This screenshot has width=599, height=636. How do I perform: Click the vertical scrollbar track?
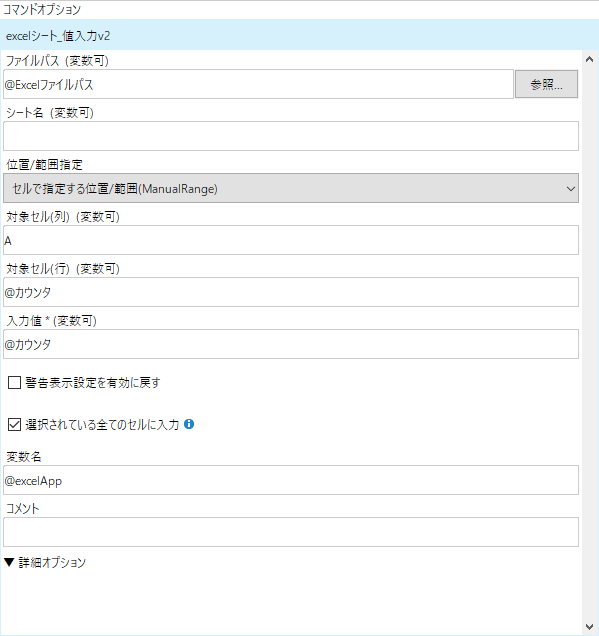[590, 343]
